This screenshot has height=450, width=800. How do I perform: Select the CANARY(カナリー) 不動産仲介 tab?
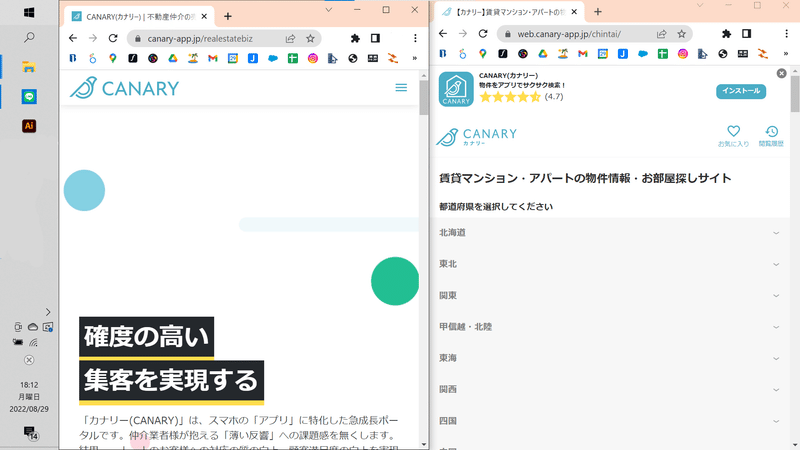(138, 16)
